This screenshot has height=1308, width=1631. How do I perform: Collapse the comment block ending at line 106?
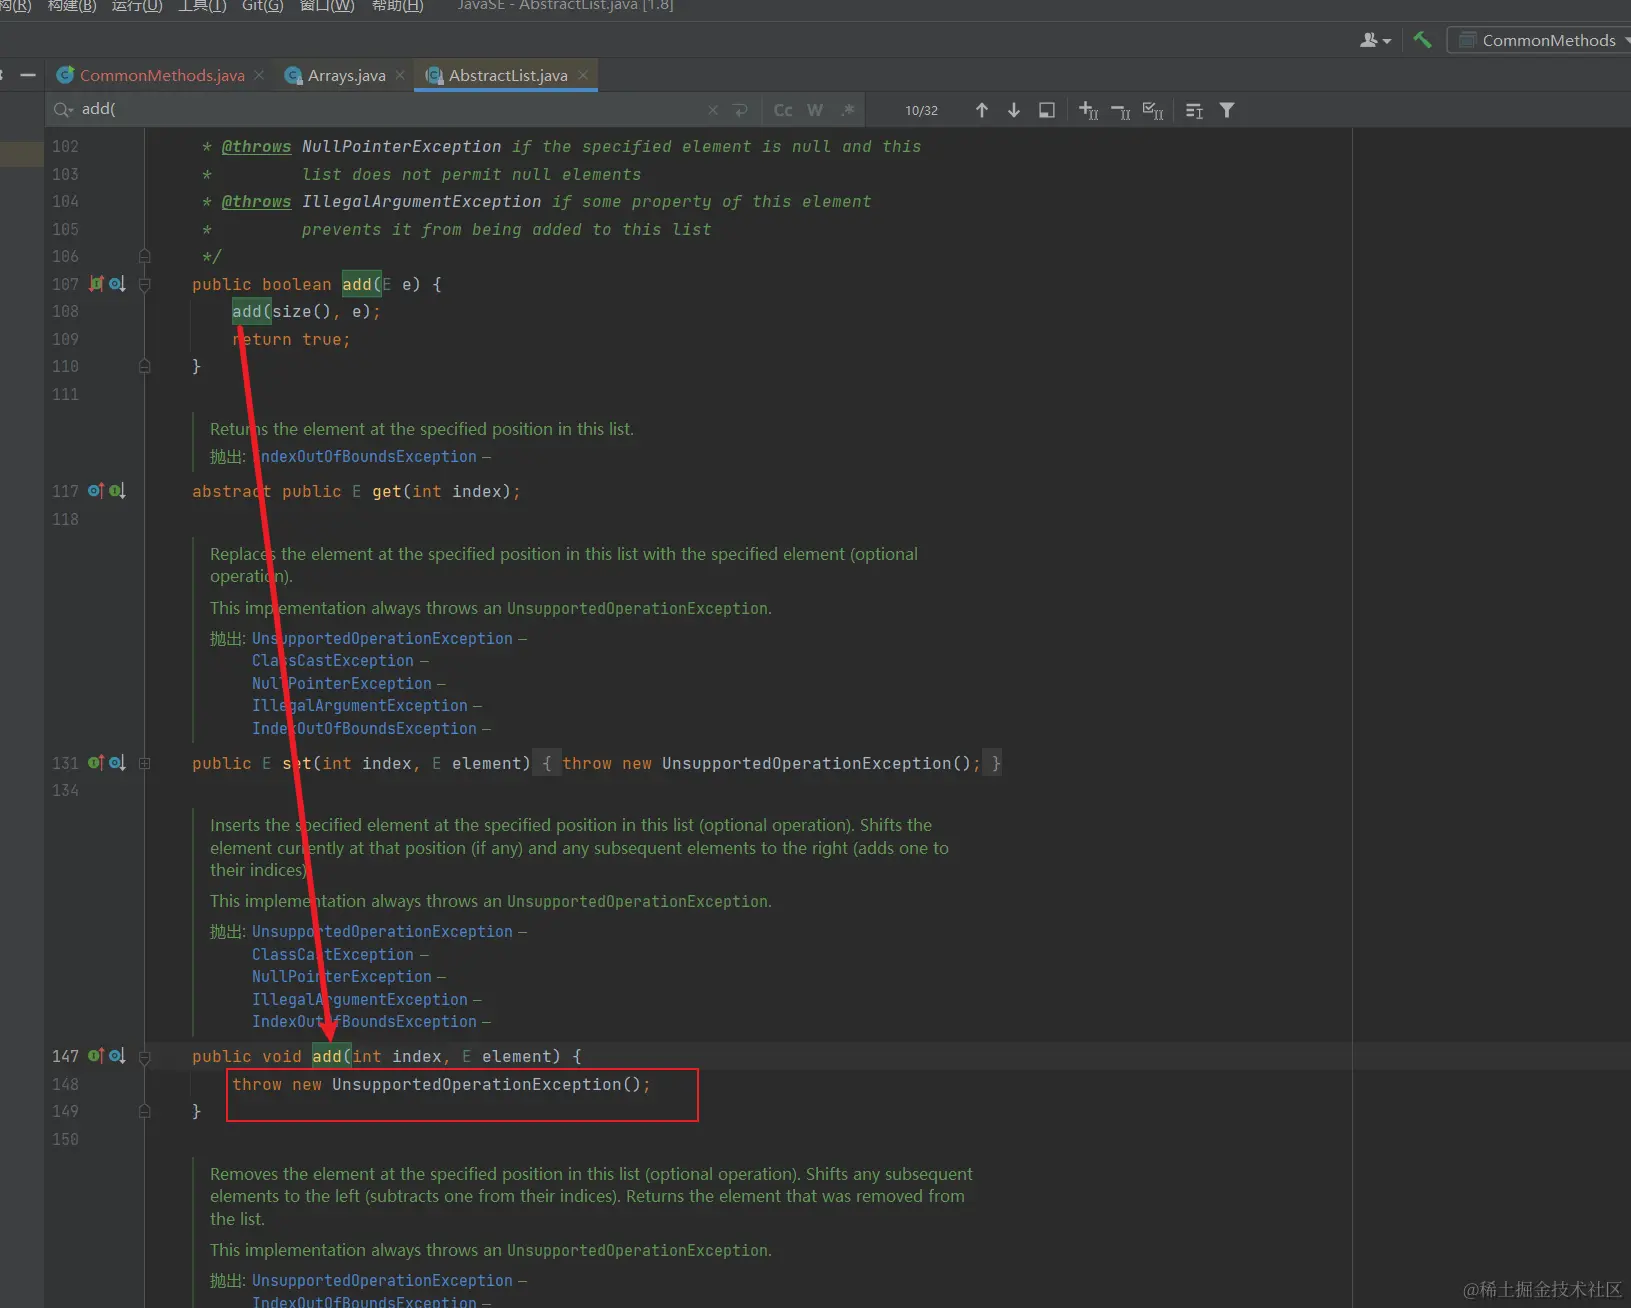point(144,257)
